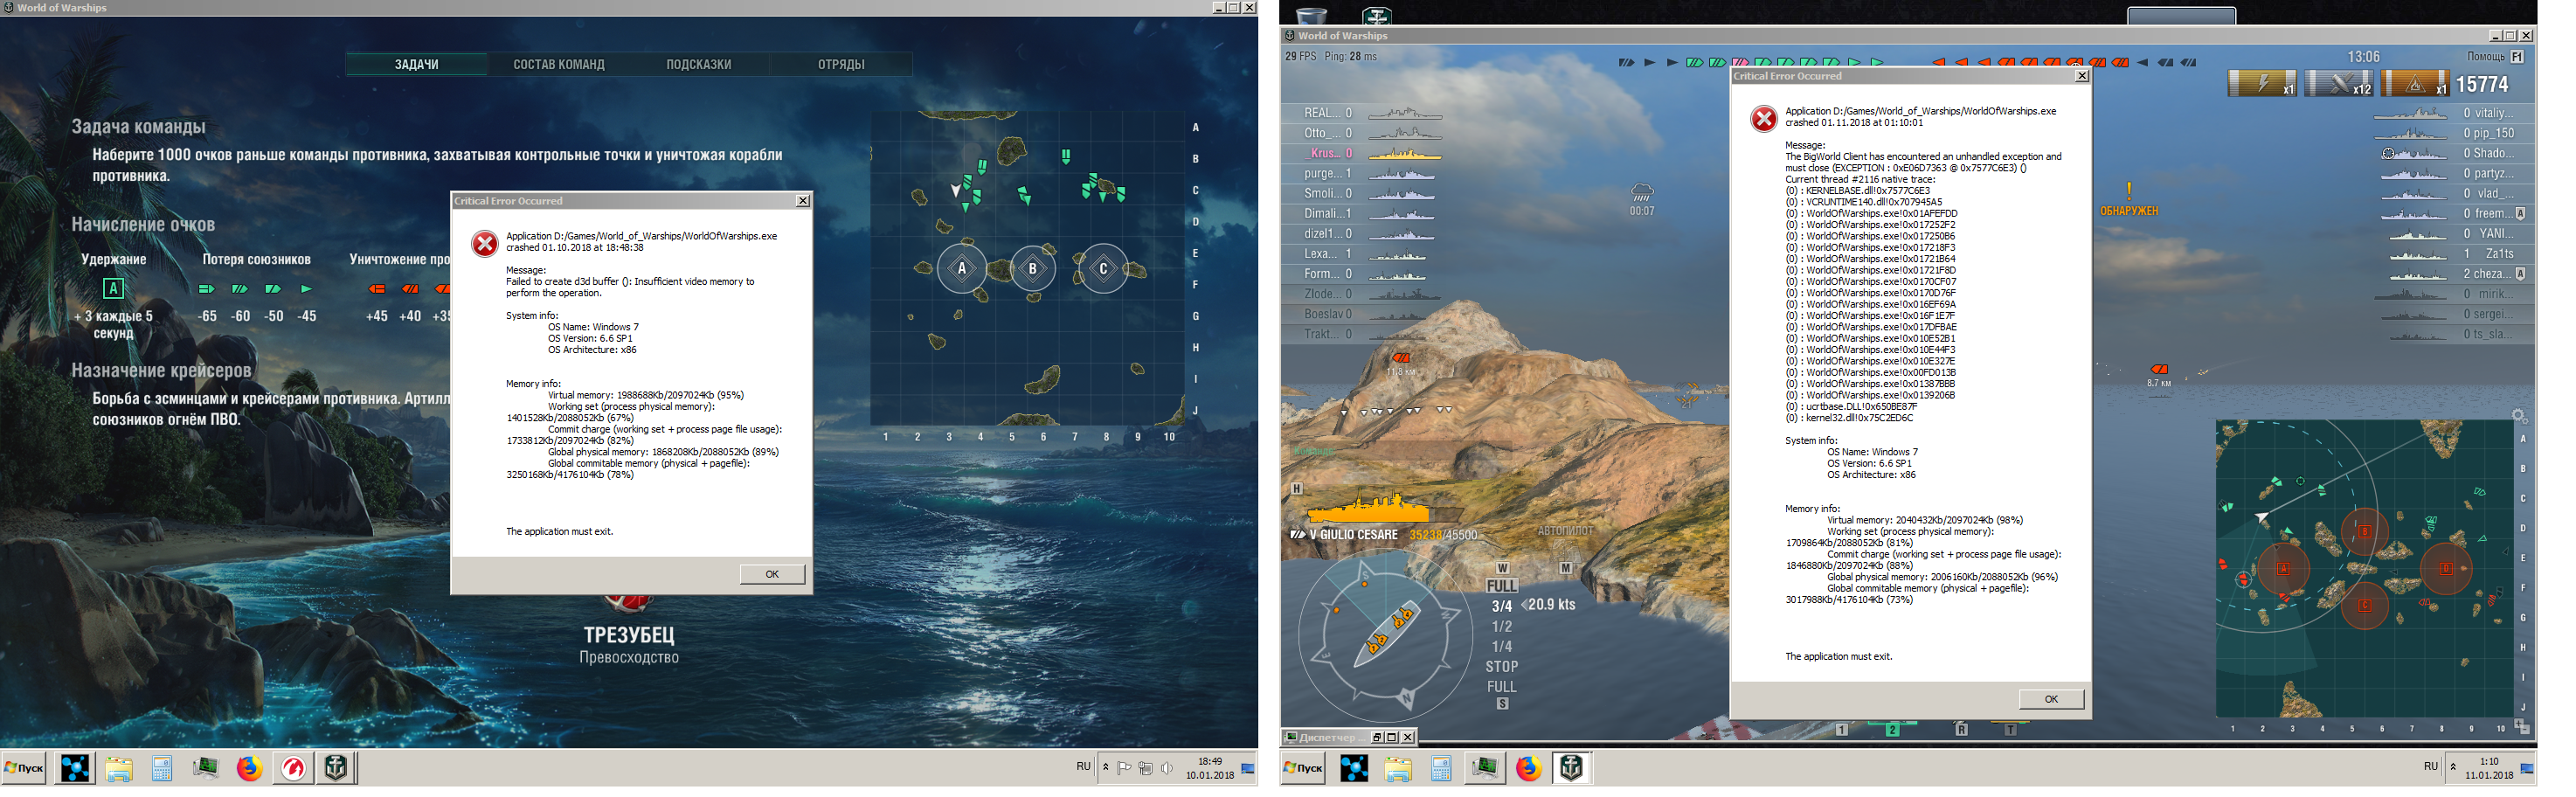Click the T consumable key slot
The image size is (2576, 797).
point(2010,730)
